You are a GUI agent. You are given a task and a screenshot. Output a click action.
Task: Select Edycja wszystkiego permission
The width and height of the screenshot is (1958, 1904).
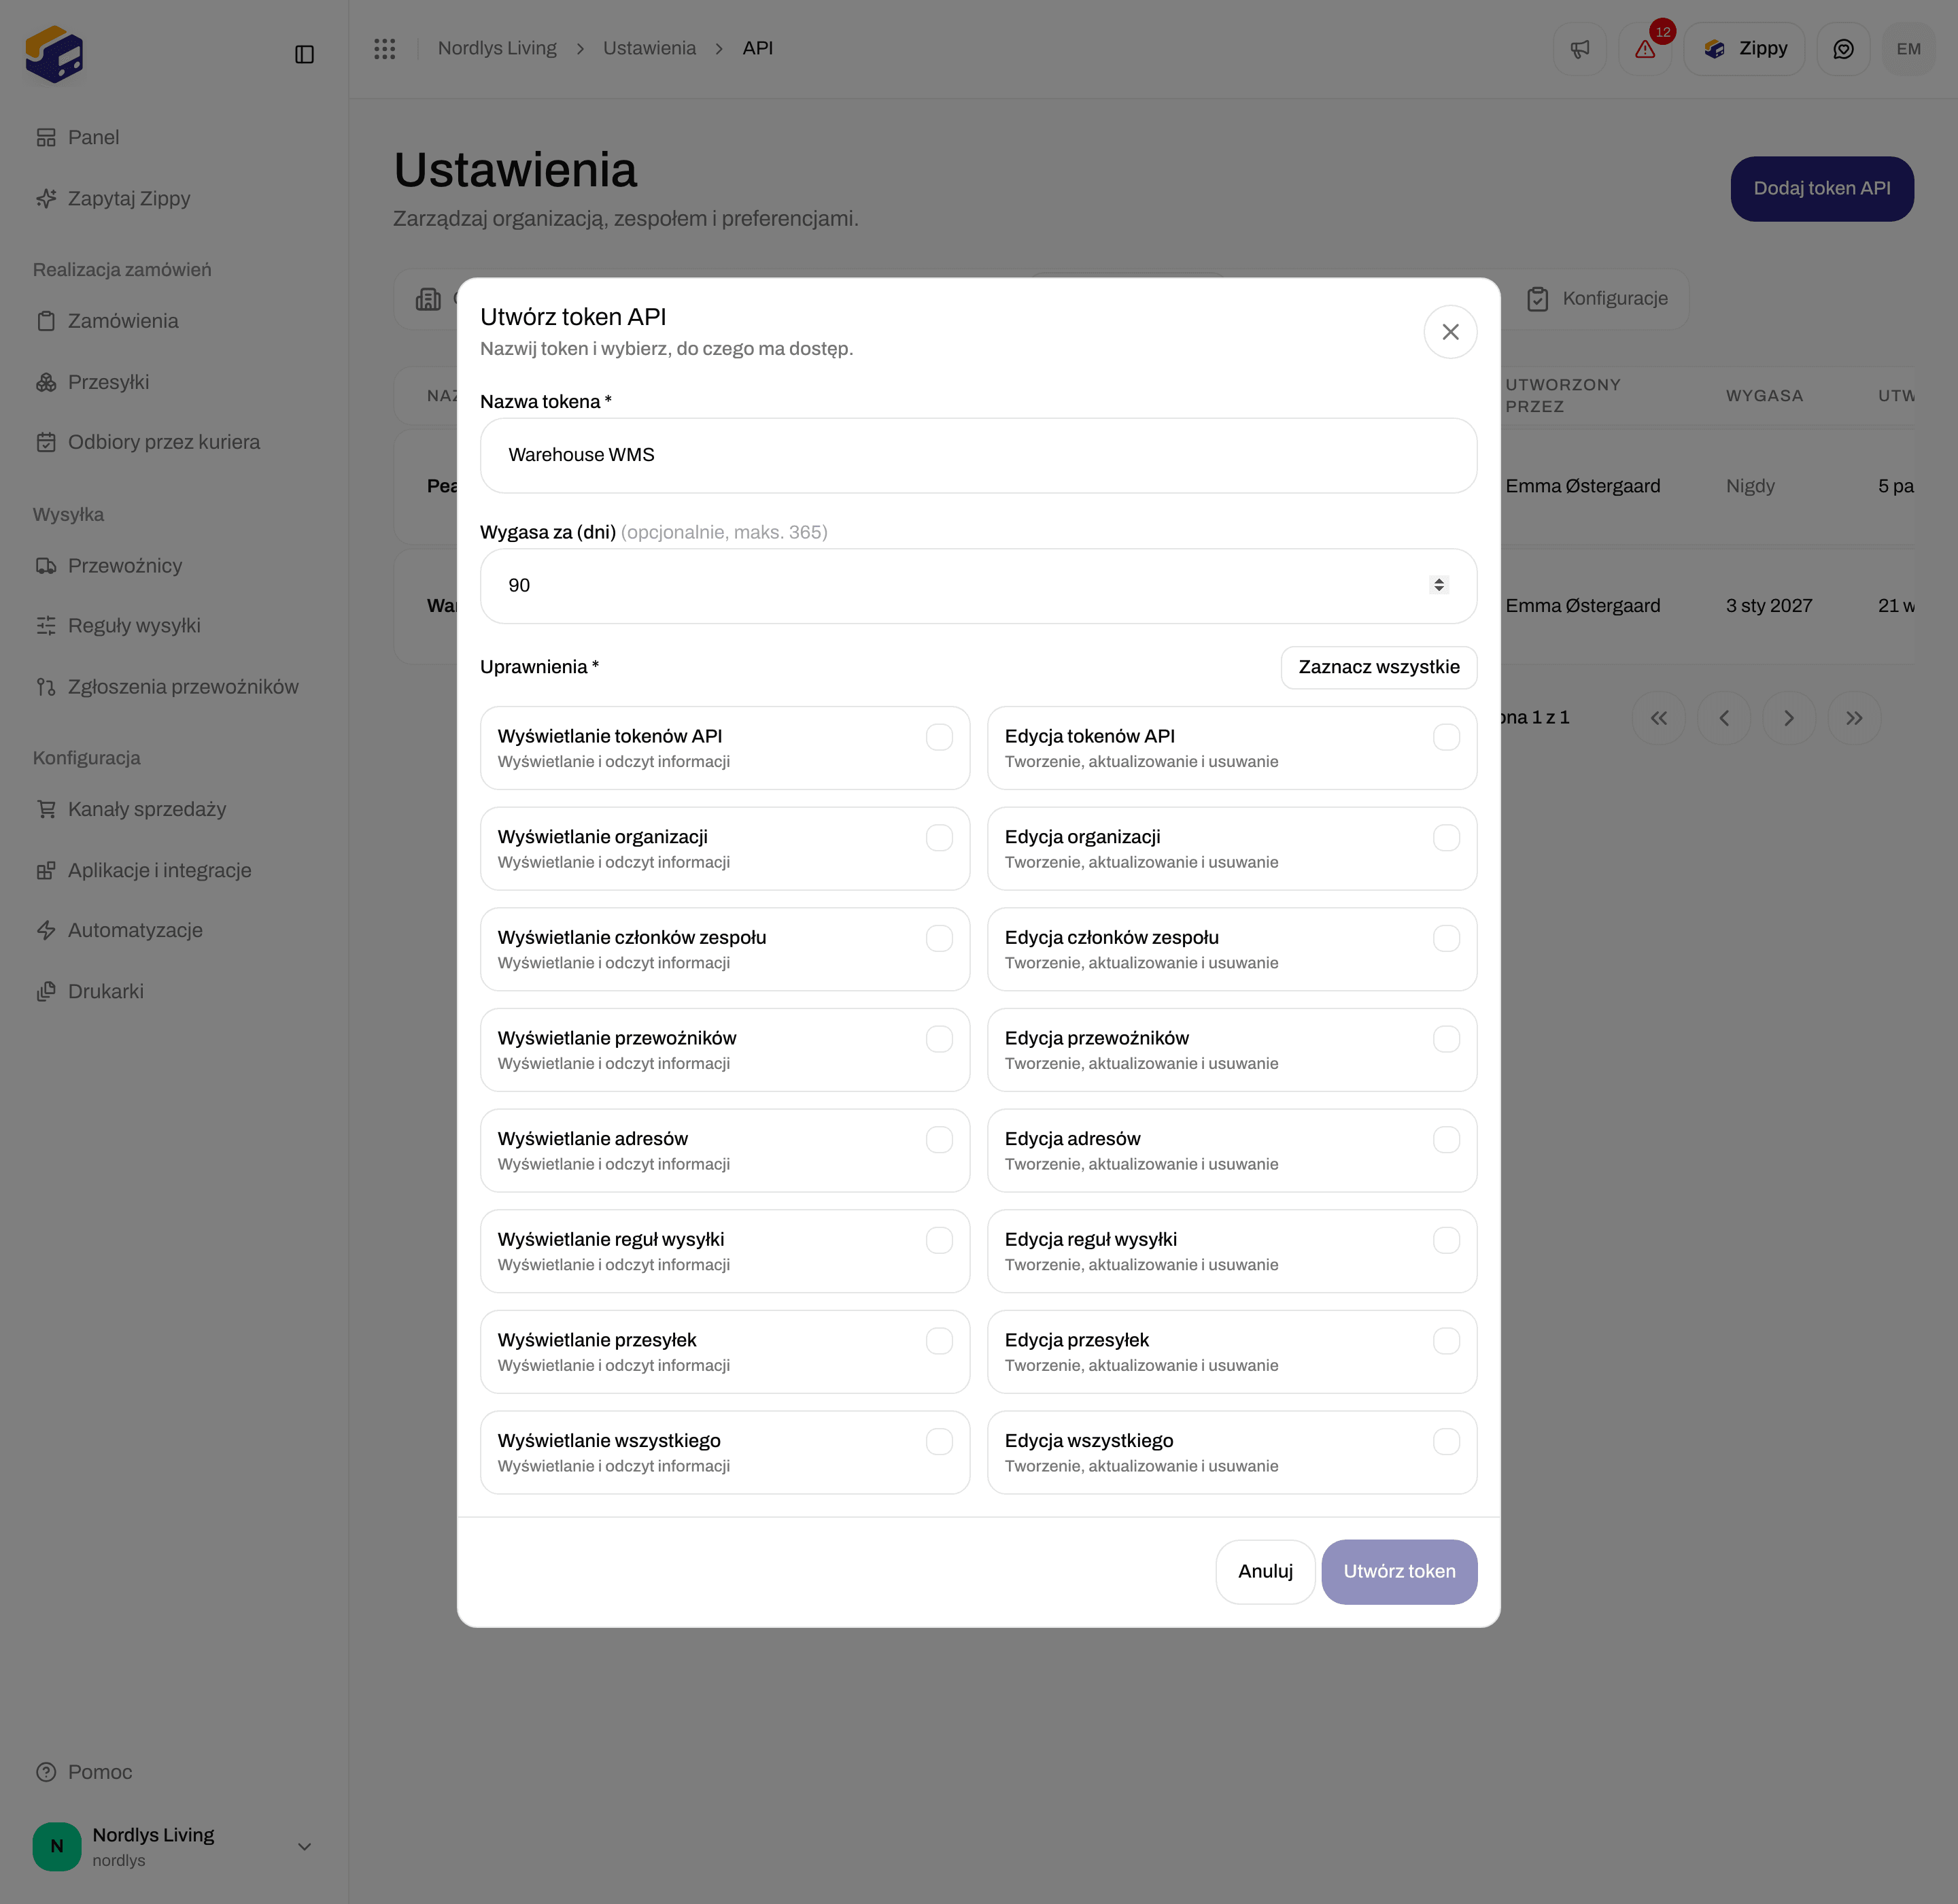(1446, 1442)
